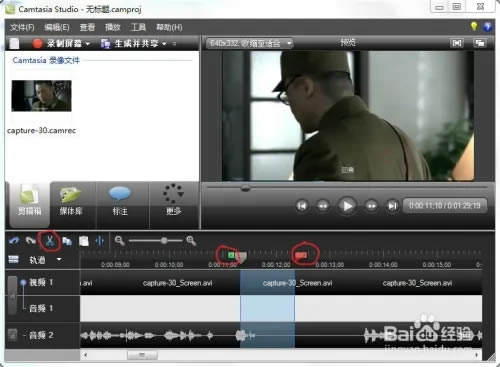Click the copy icon in timeline toolbar
This screenshot has width=500, height=367.
click(67, 241)
